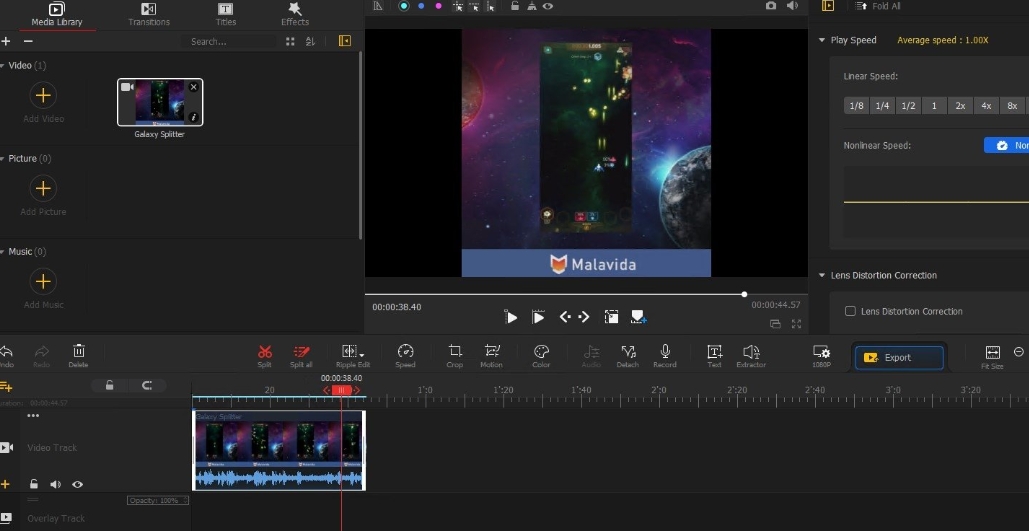The height and width of the screenshot is (531, 1029).
Task: Click the Delete trash icon
Action: click(78, 356)
